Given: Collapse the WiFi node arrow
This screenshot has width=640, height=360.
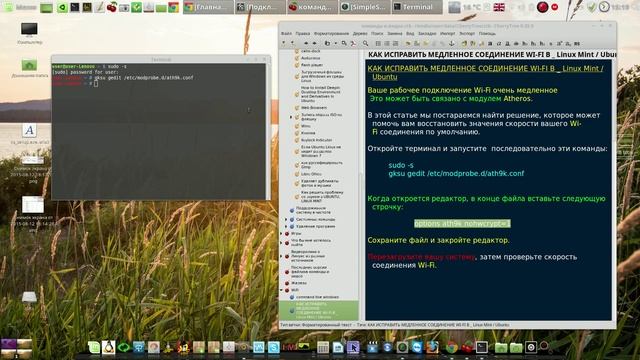Looking at the screenshot, I should click(281, 290).
